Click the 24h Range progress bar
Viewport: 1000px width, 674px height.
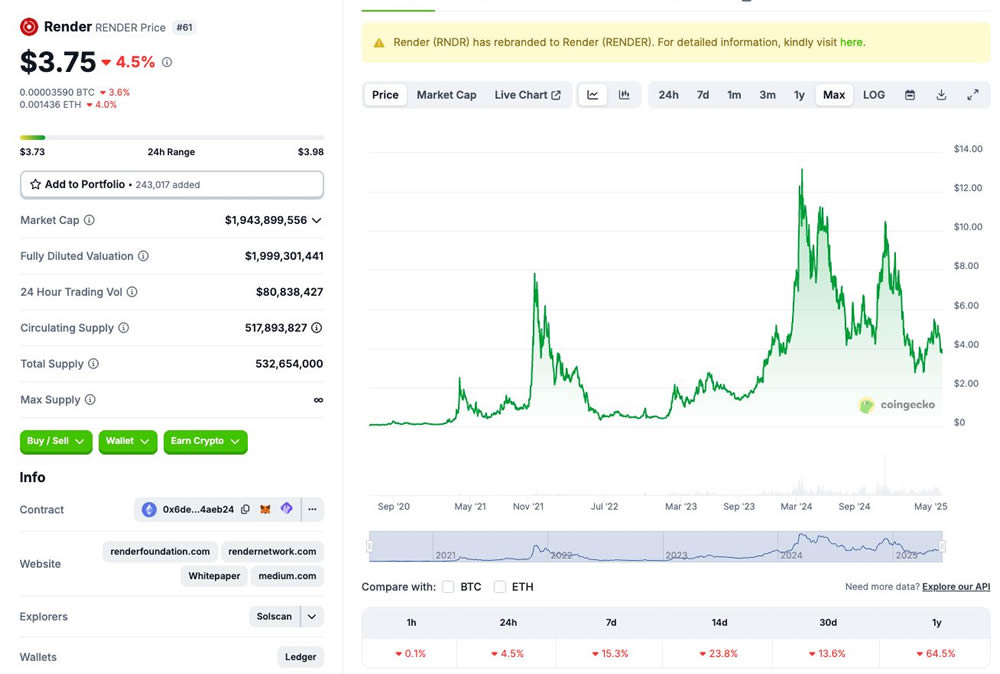(x=172, y=137)
